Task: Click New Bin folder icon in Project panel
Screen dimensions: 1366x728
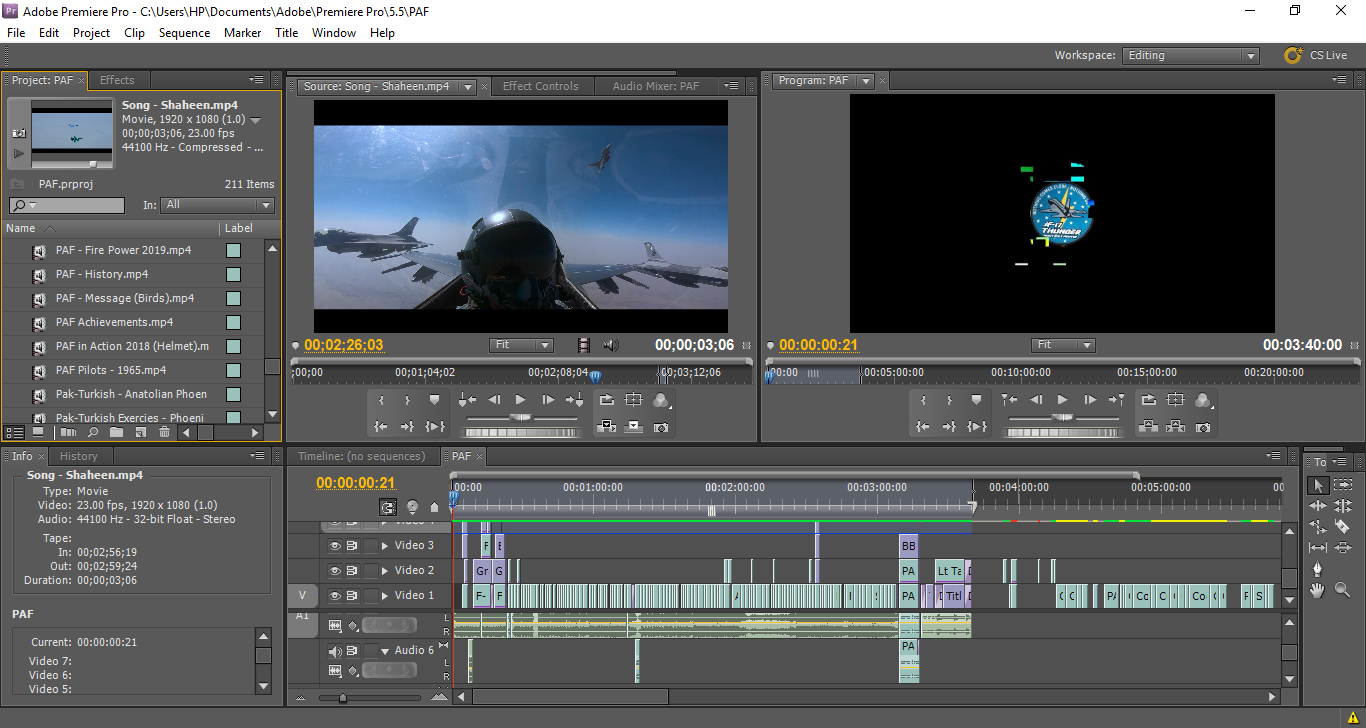Action: 116,433
